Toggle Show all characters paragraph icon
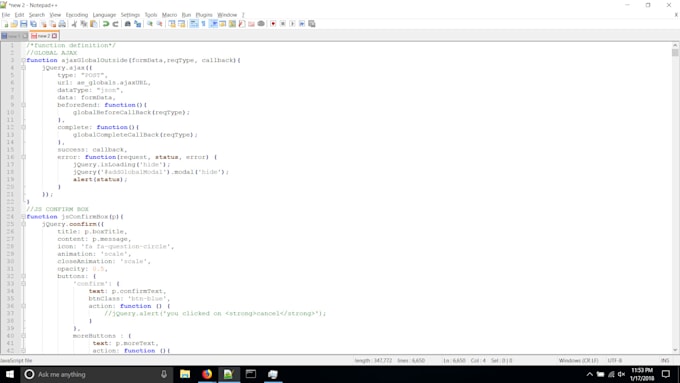This screenshot has height=383, width=680. click(203, 24)
